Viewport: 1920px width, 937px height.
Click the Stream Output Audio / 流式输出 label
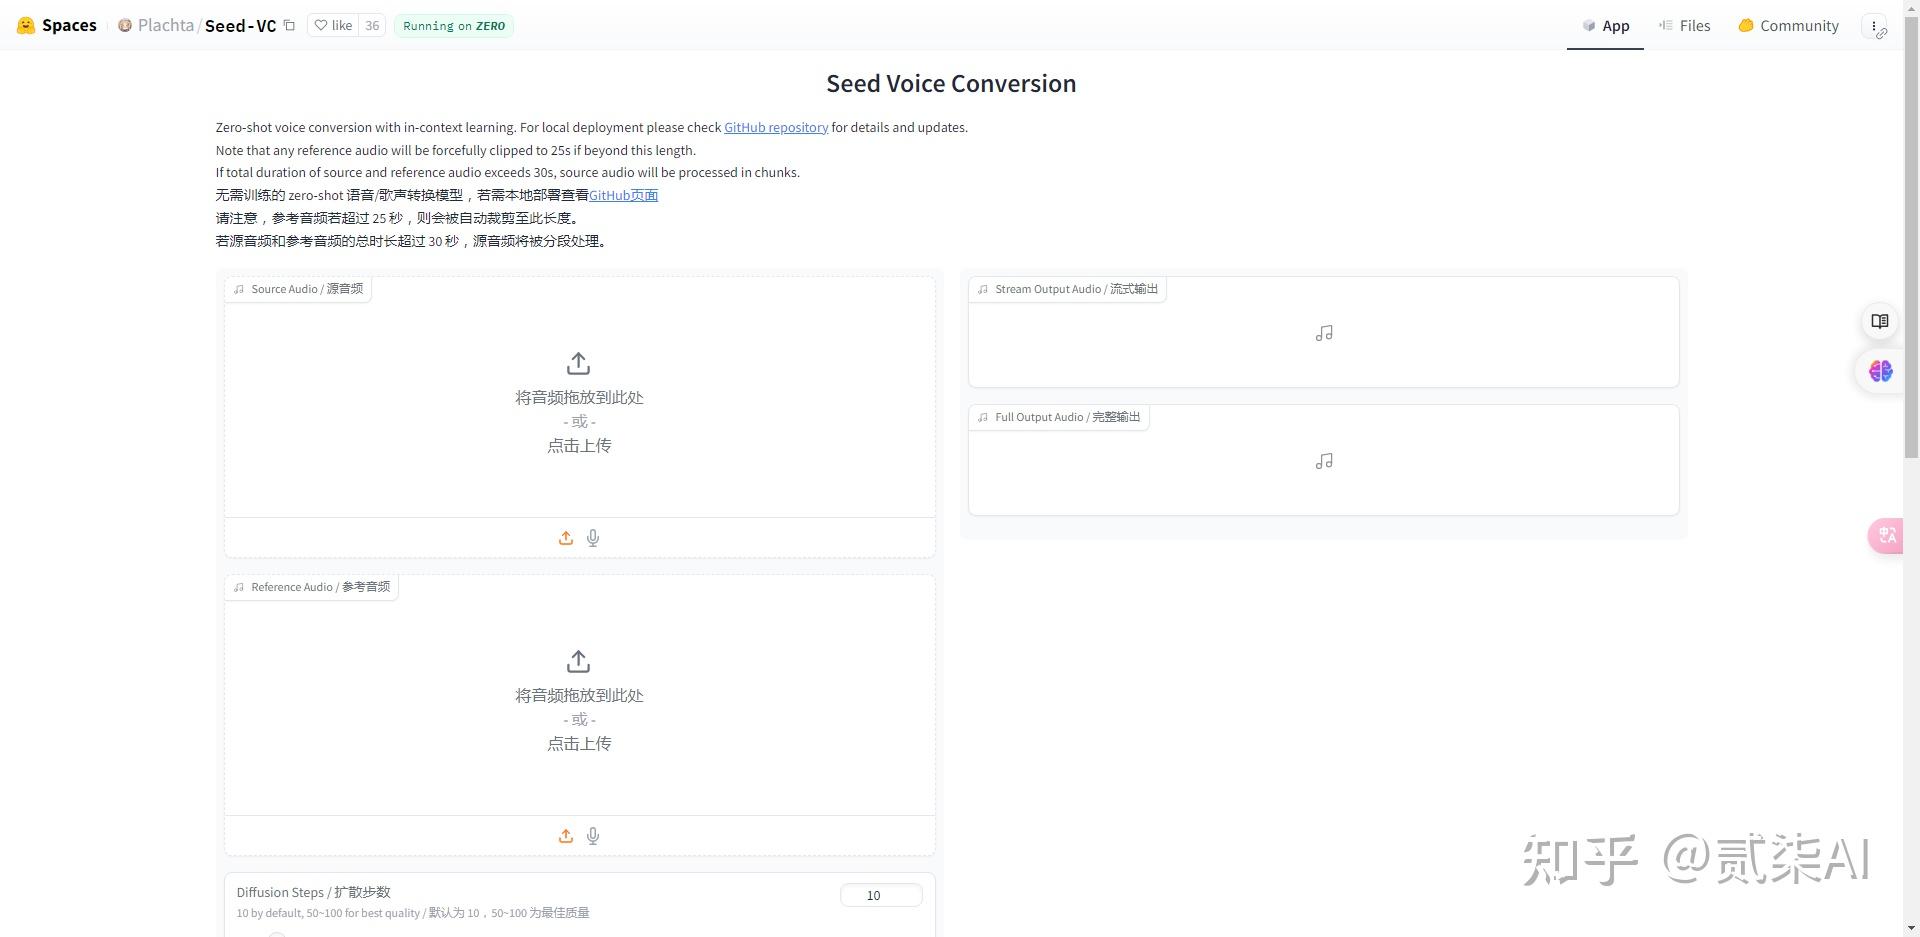[1067, 289]
